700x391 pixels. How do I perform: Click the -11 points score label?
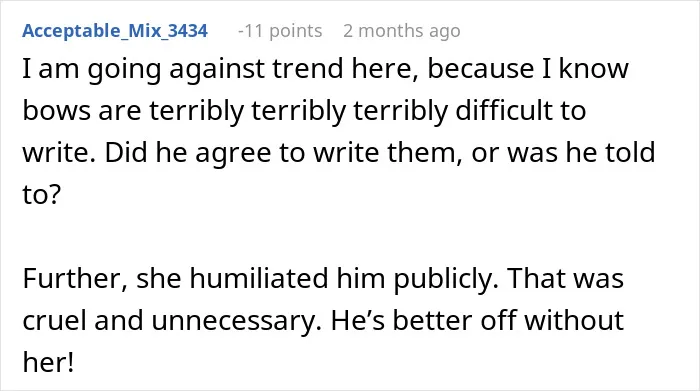point(280,31)
